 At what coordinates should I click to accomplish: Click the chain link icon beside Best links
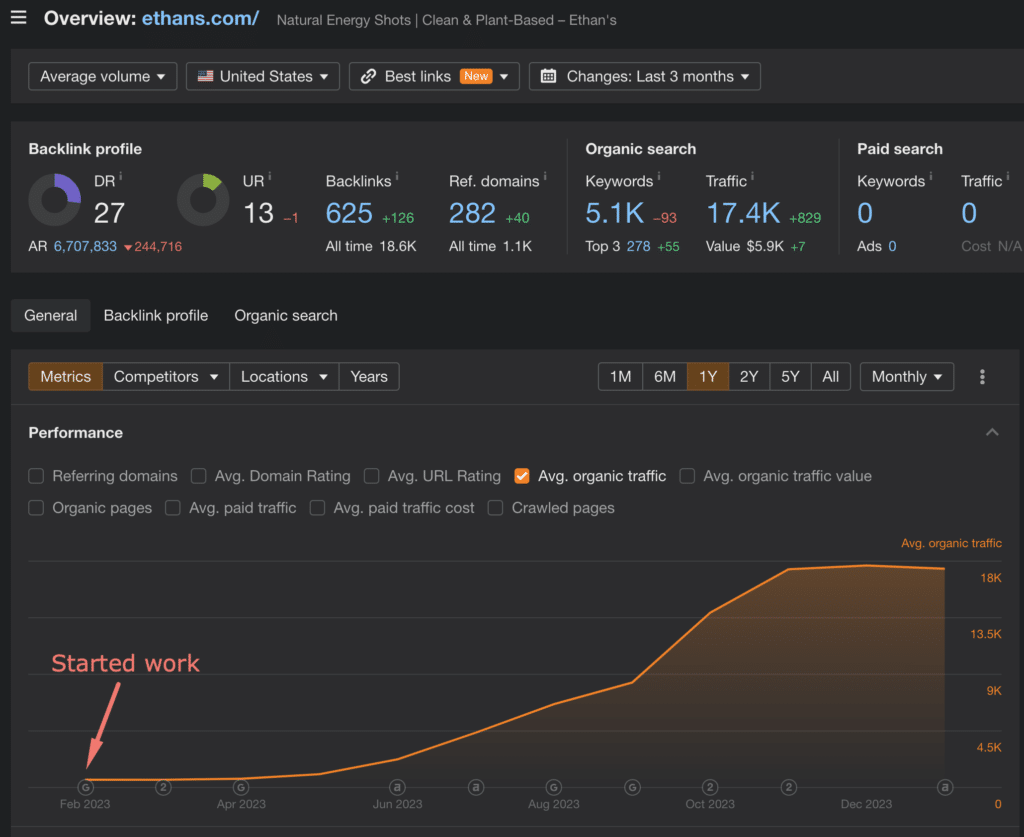pyautogui.click(x=368, y=76)
